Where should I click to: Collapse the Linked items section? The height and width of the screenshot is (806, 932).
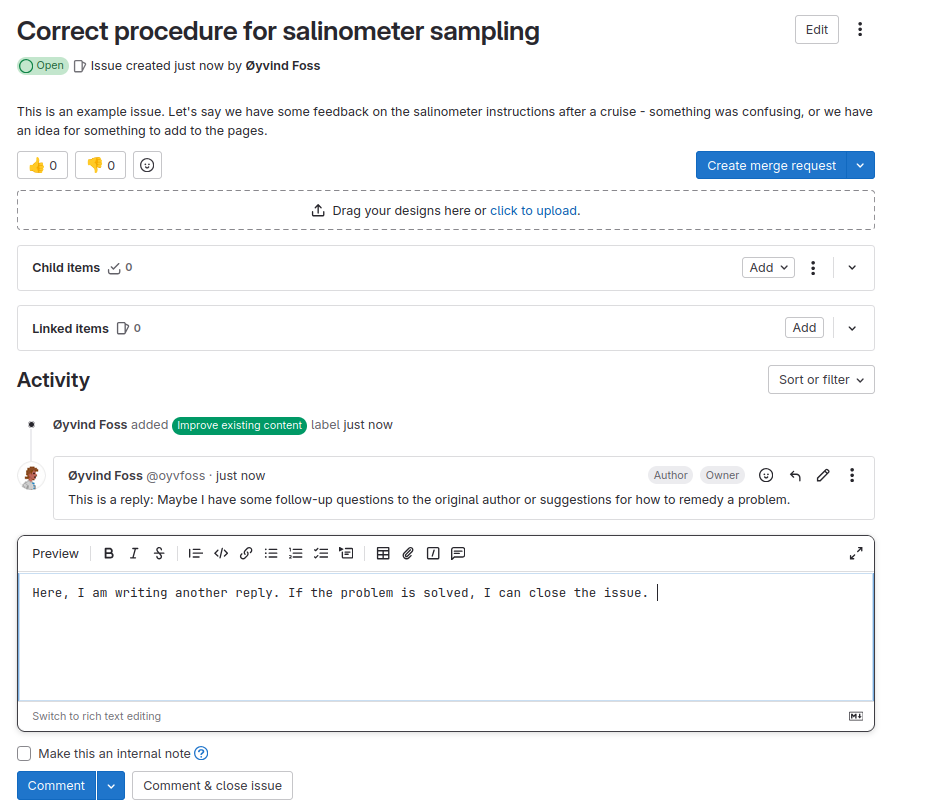(852, 328)
